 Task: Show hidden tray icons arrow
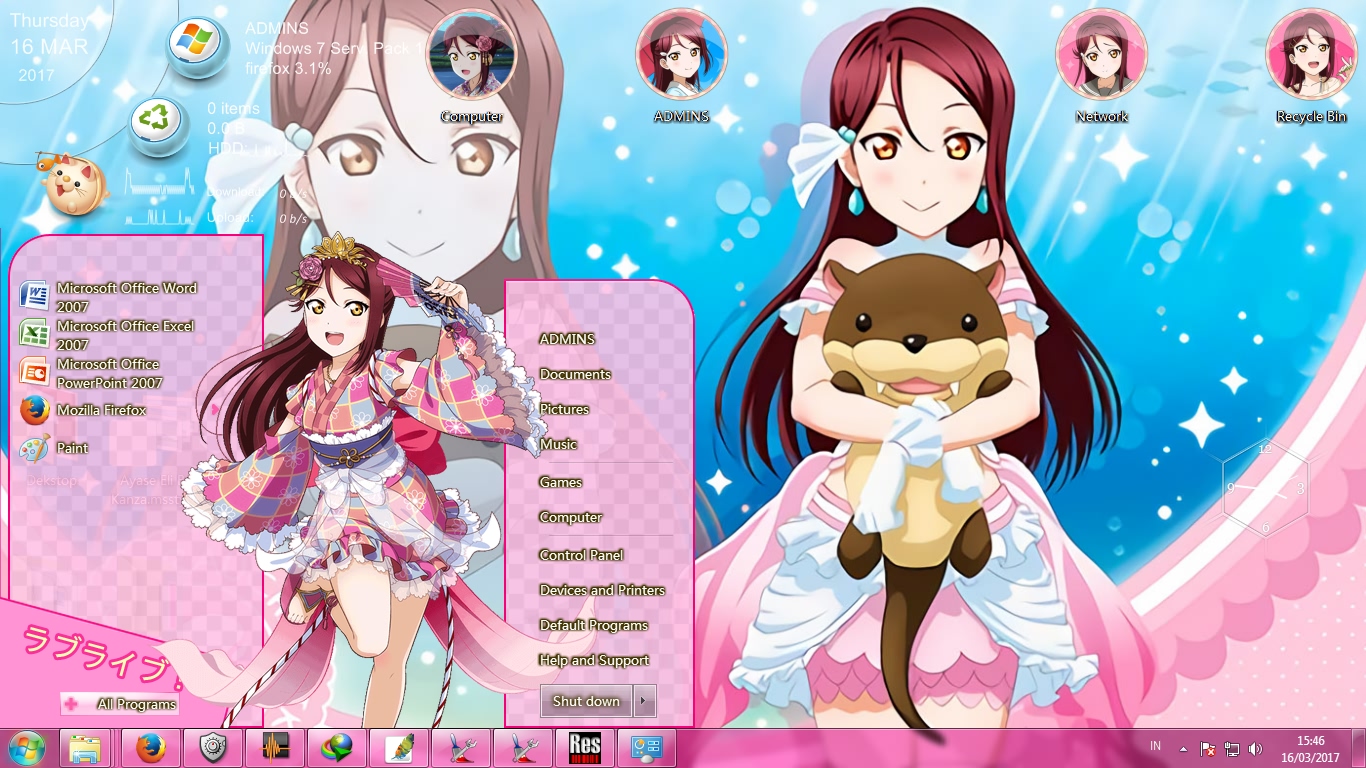click(x=1184, y=748)
